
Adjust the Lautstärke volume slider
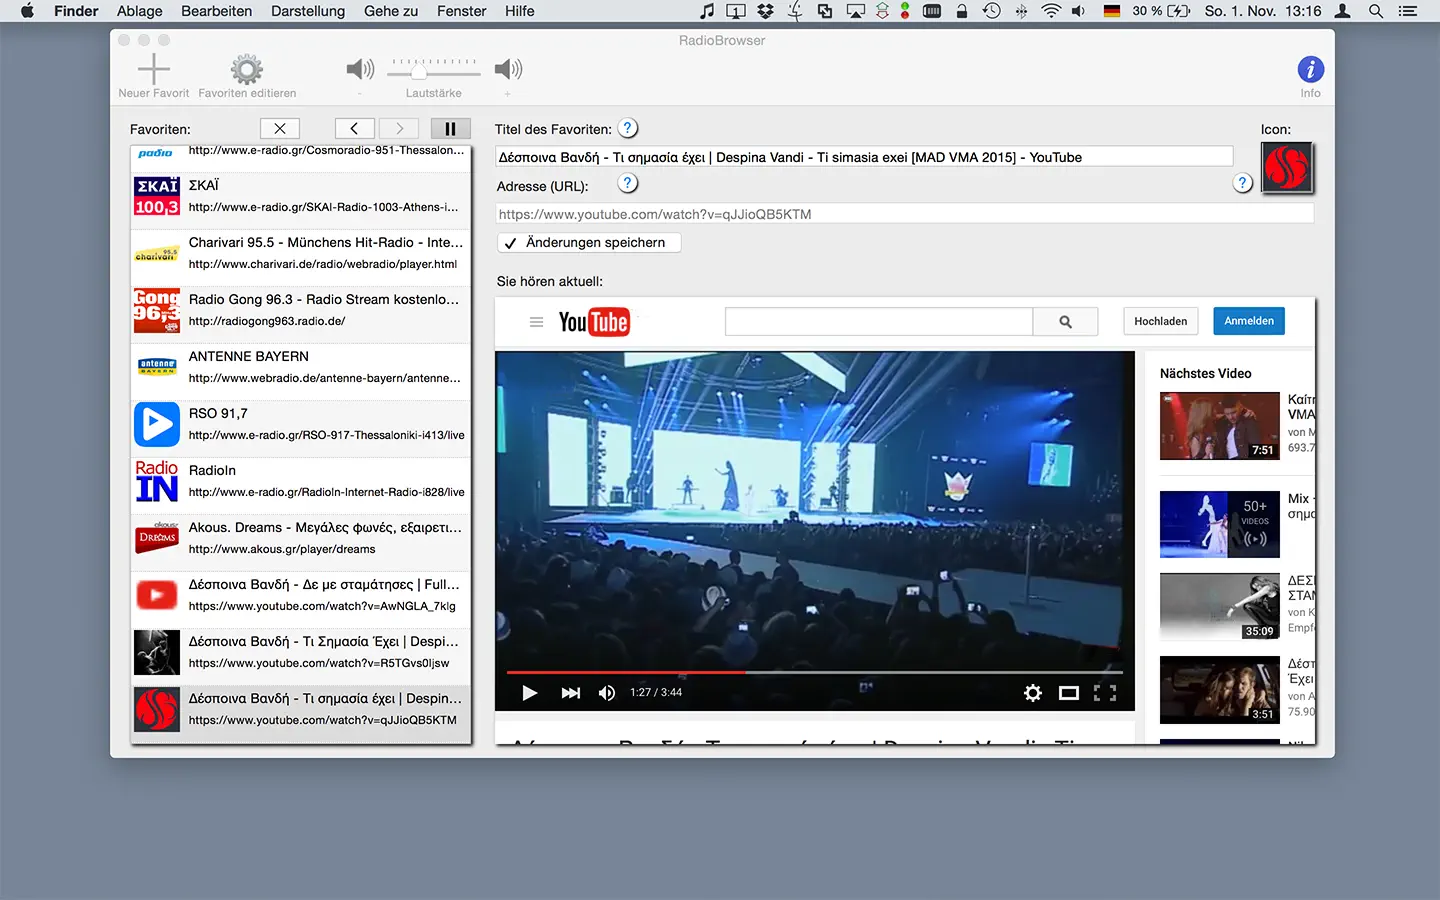tap(434, 70)
